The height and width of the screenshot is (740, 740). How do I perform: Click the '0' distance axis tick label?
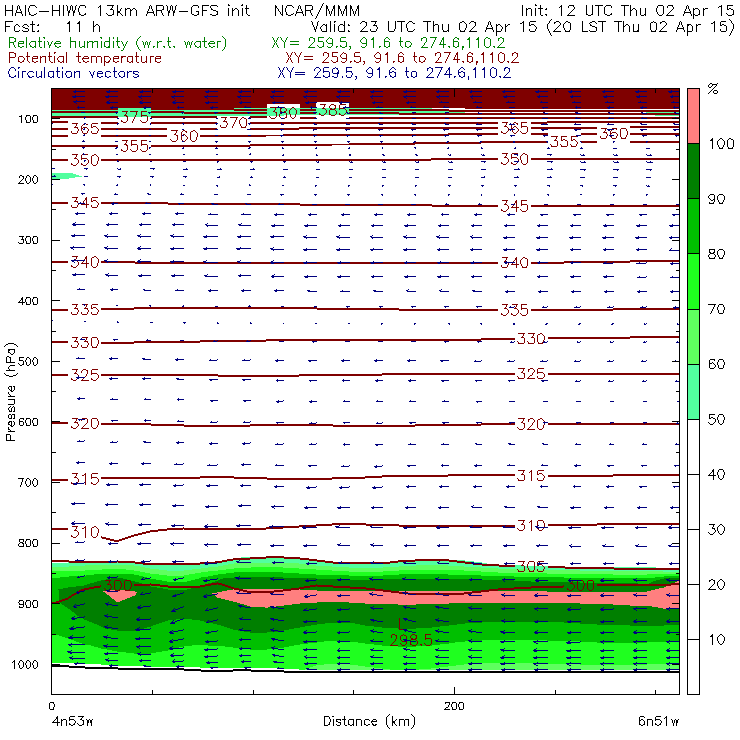[x=52, y=706]
